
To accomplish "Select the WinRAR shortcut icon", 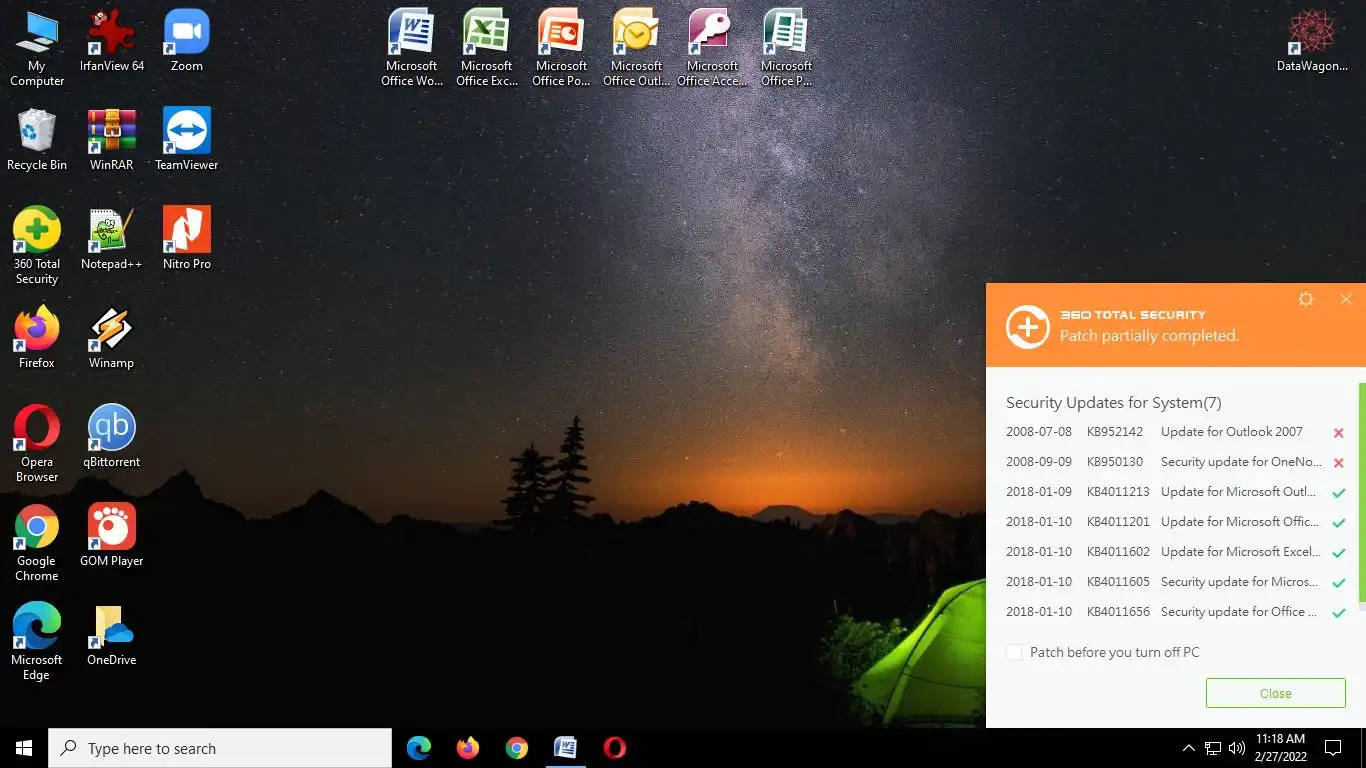I will (112, 139).
